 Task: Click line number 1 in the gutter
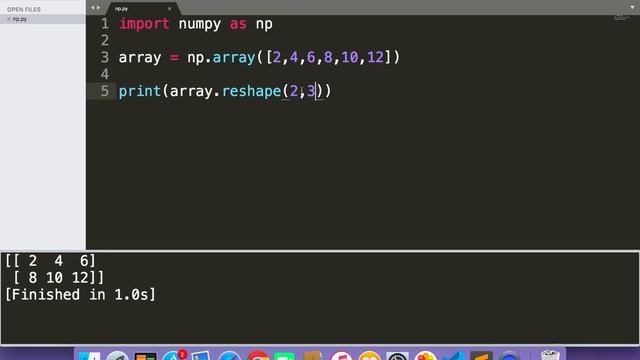[104, 24]
